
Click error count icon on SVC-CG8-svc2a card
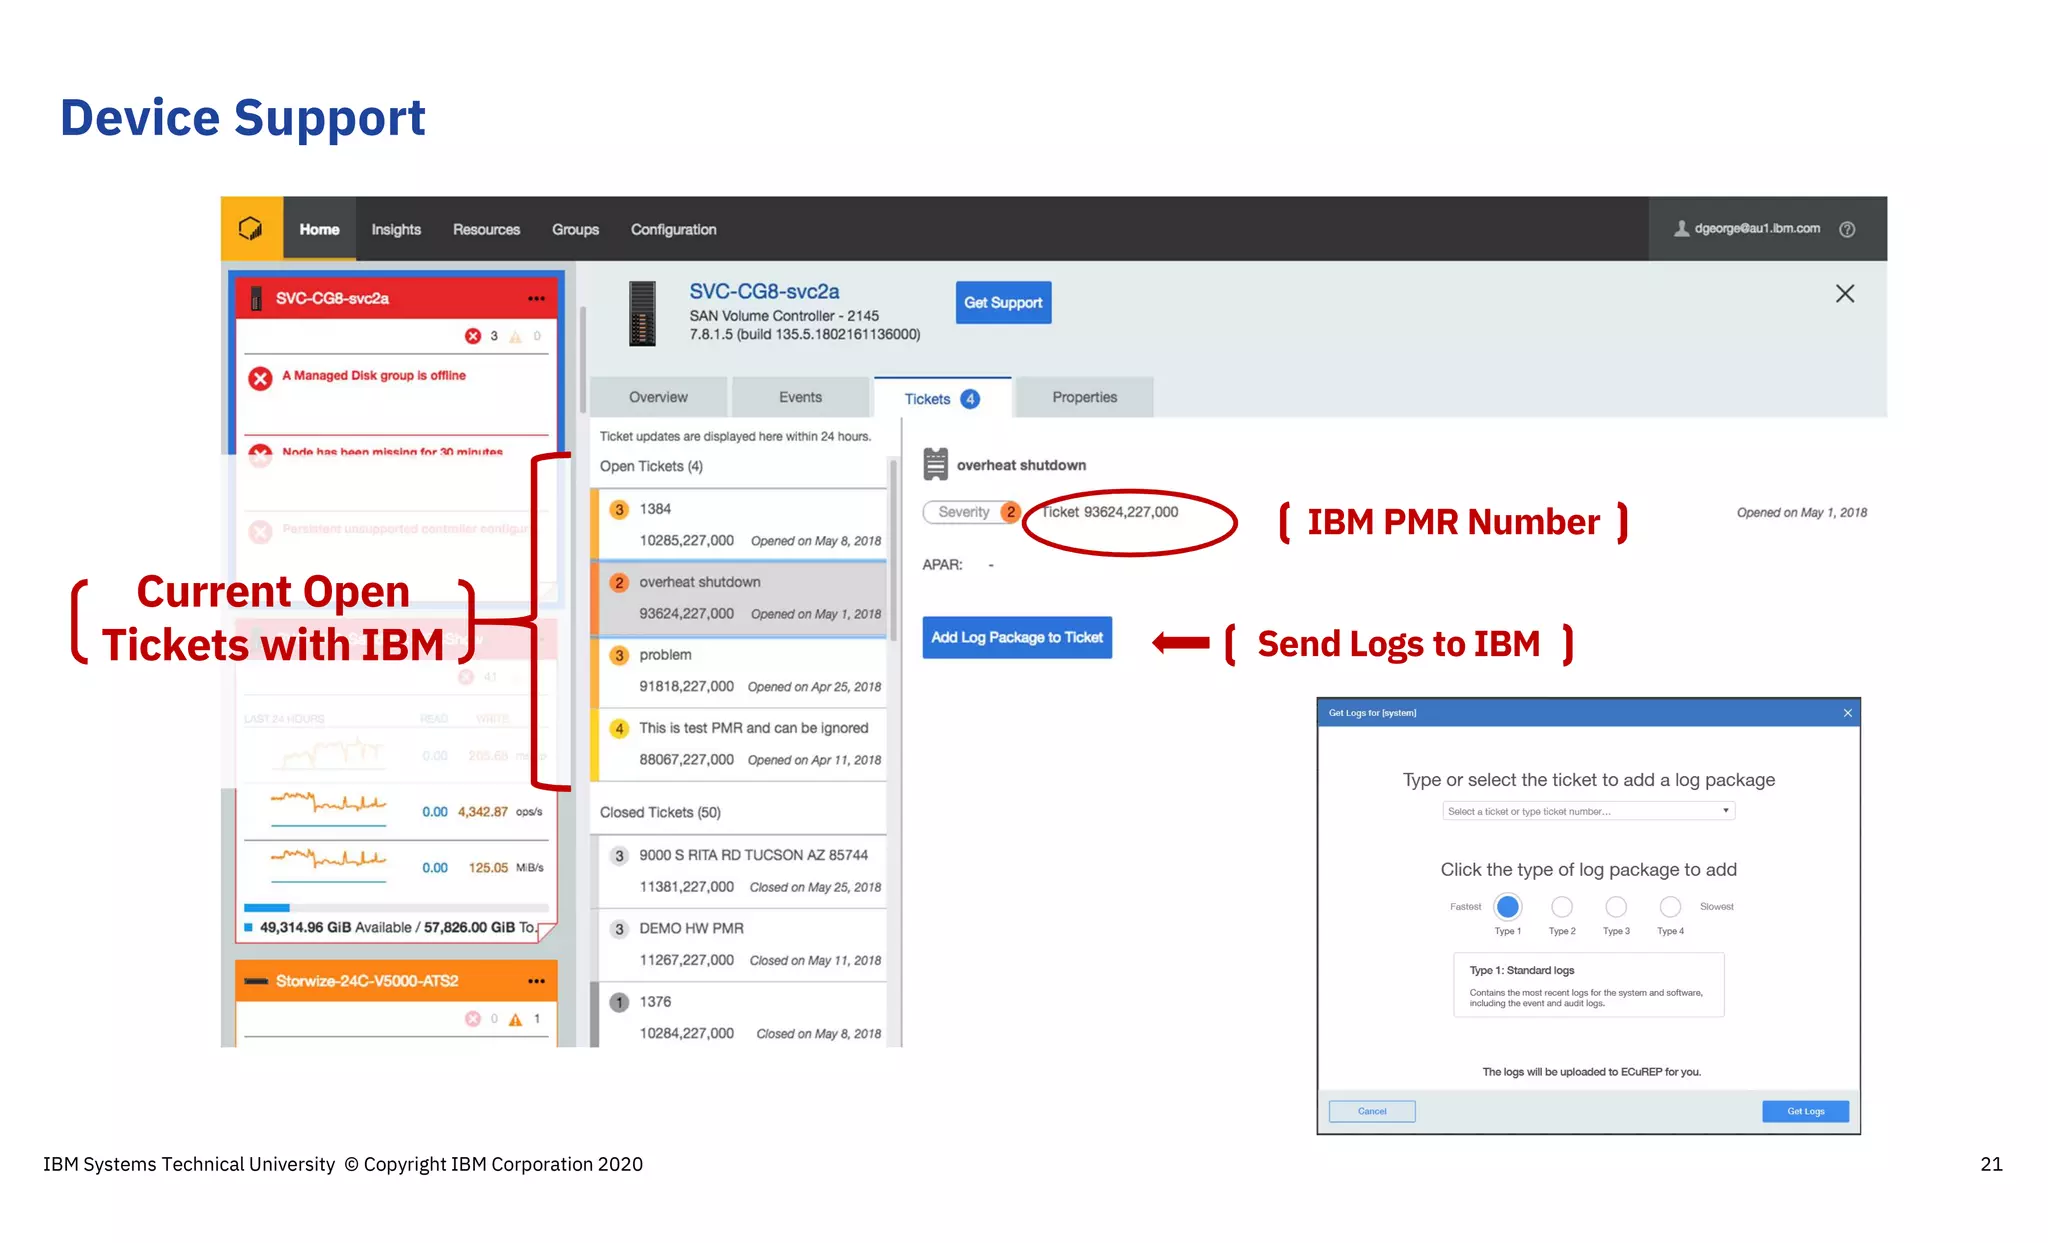click(473, 336)
